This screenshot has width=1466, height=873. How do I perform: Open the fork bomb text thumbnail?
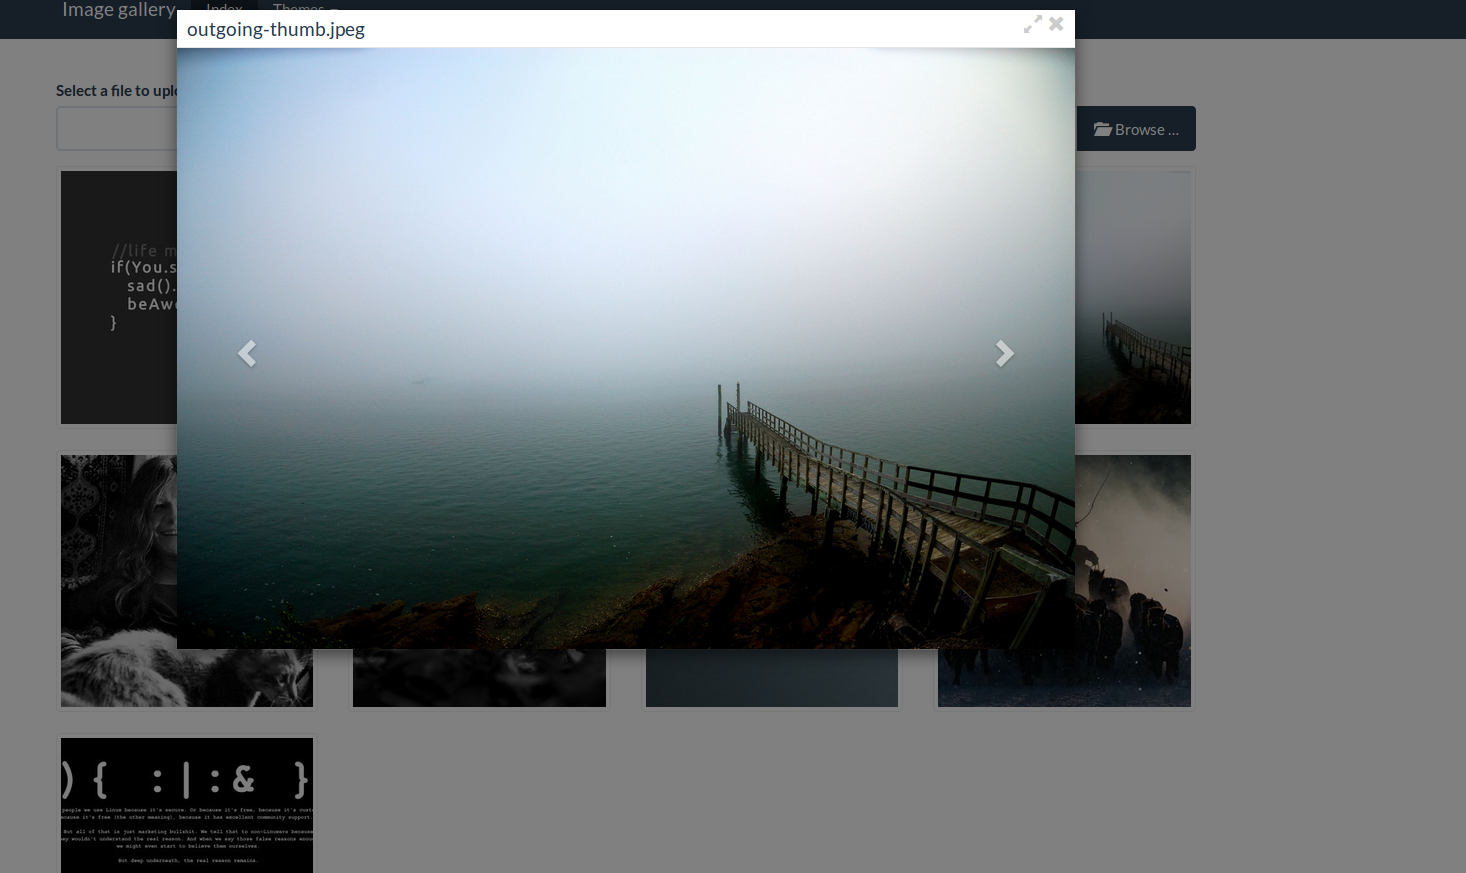[187, 806]
